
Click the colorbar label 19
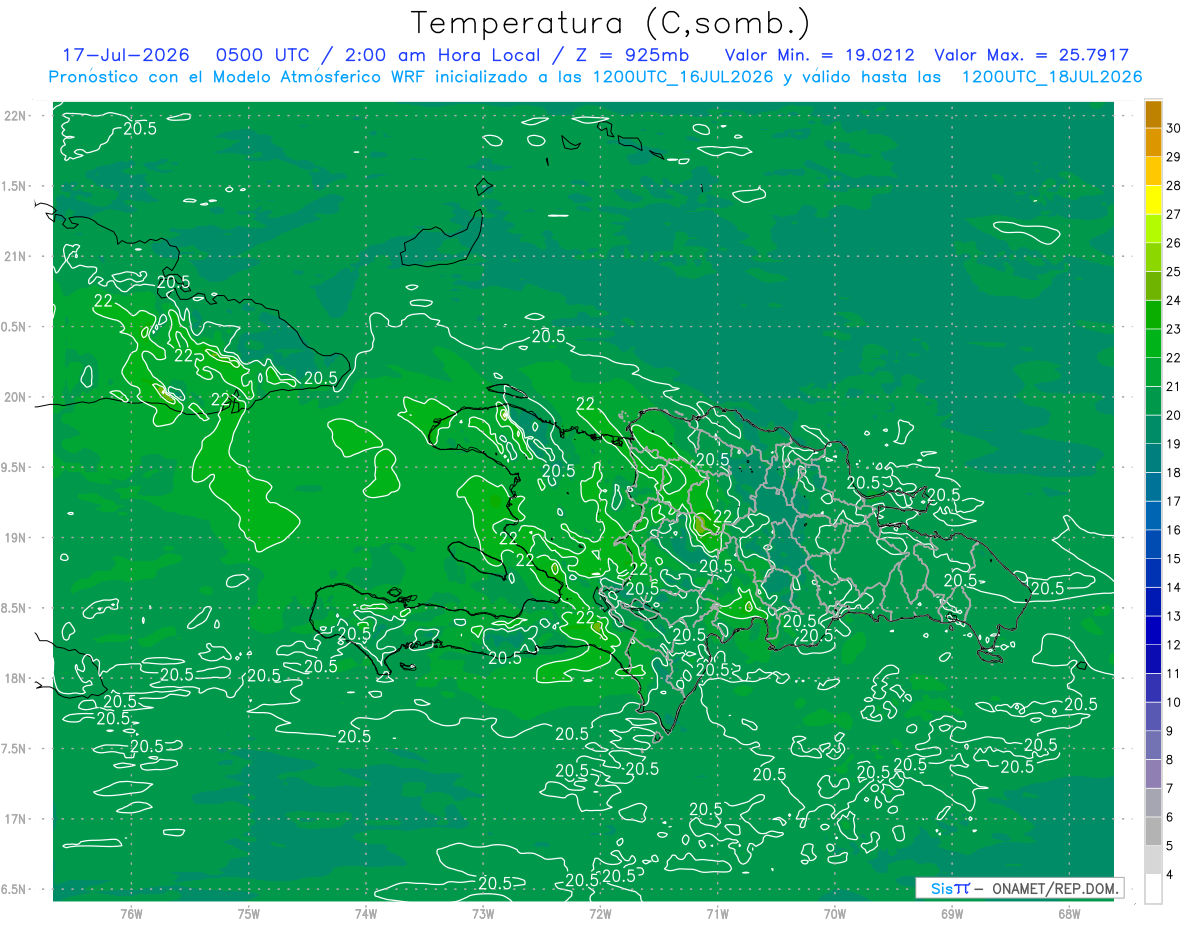(x=1174, y=444)
